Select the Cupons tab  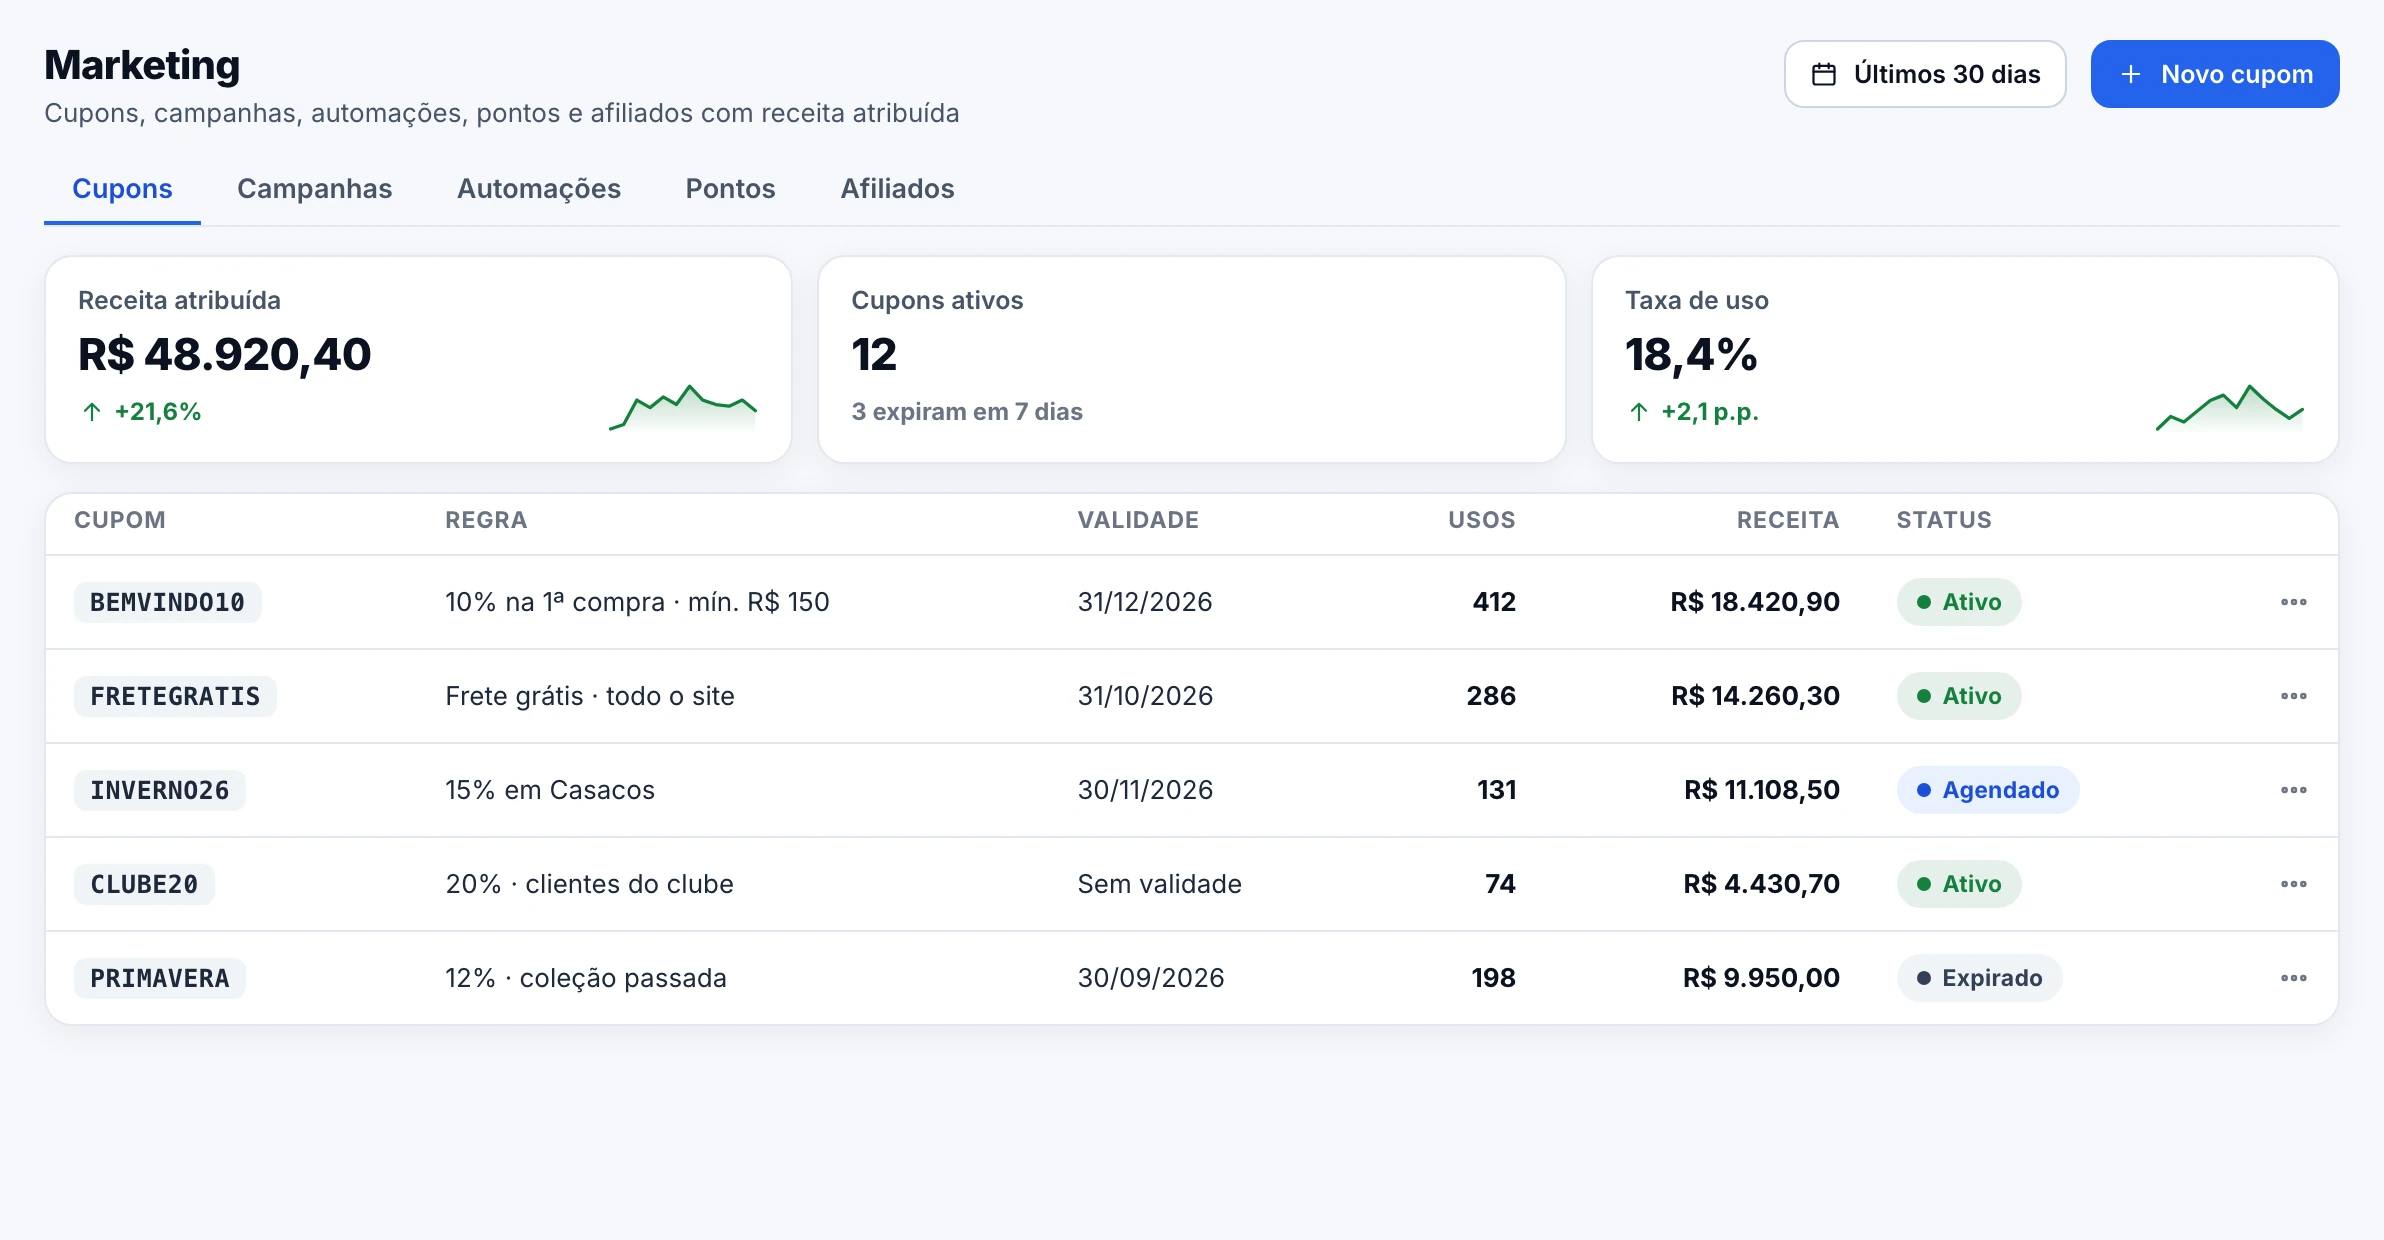[122, 189]
